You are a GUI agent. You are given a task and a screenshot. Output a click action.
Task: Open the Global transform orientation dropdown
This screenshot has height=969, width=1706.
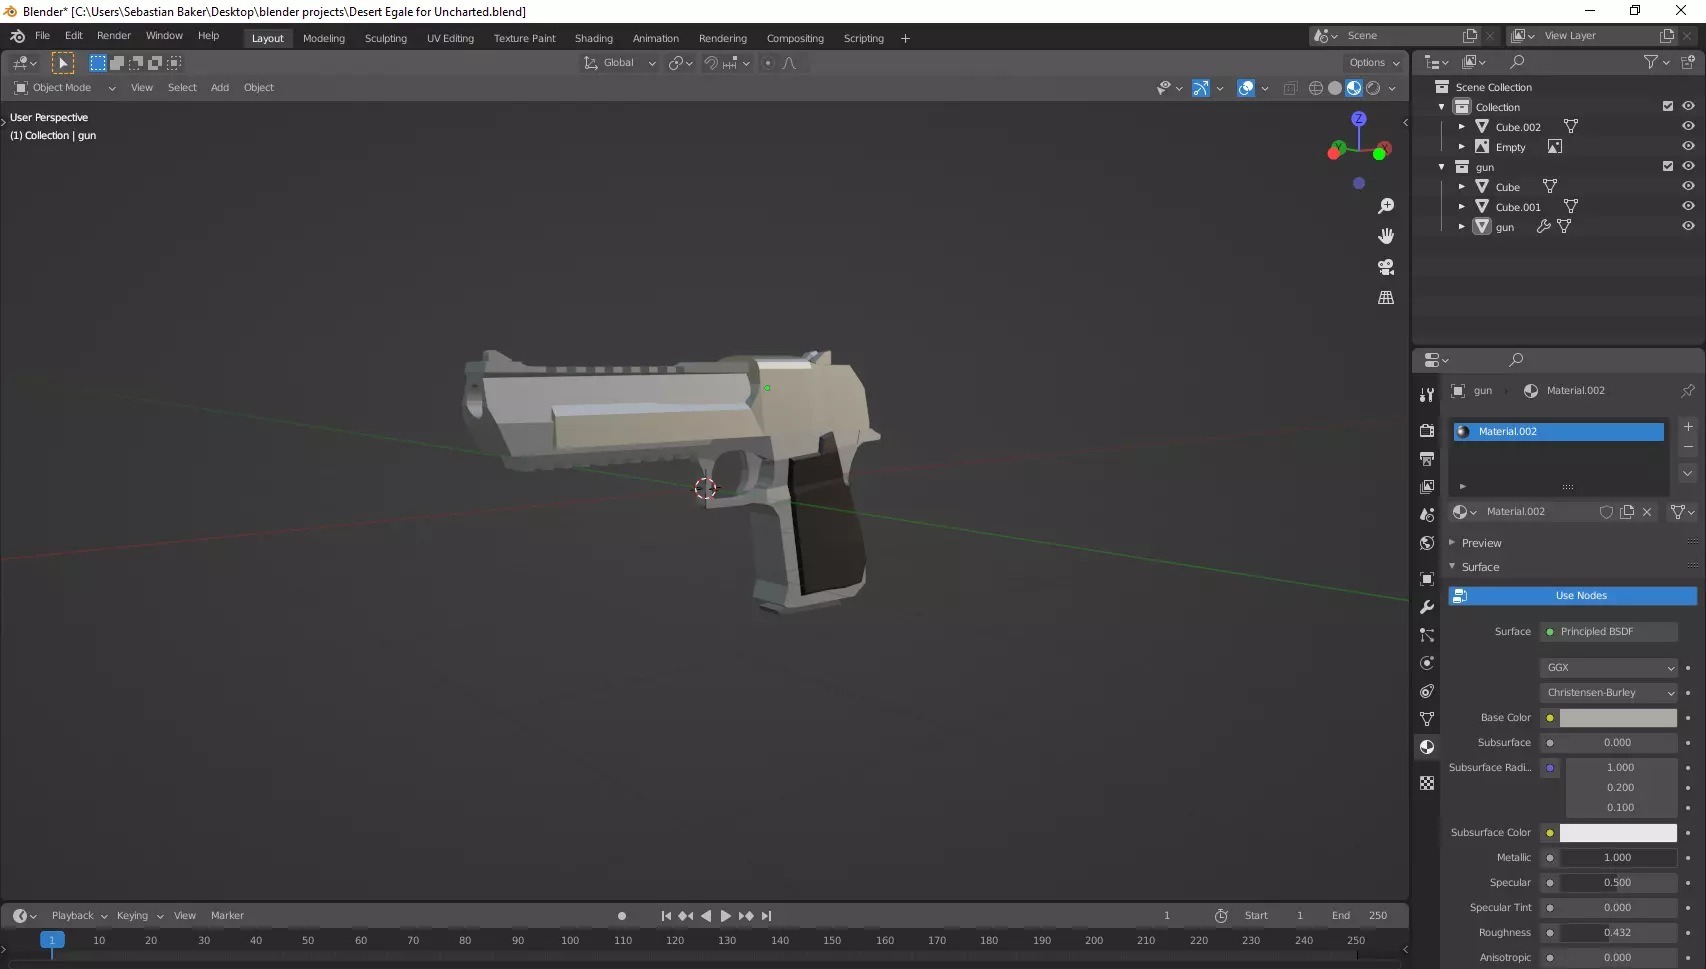(x=619, y=63)
